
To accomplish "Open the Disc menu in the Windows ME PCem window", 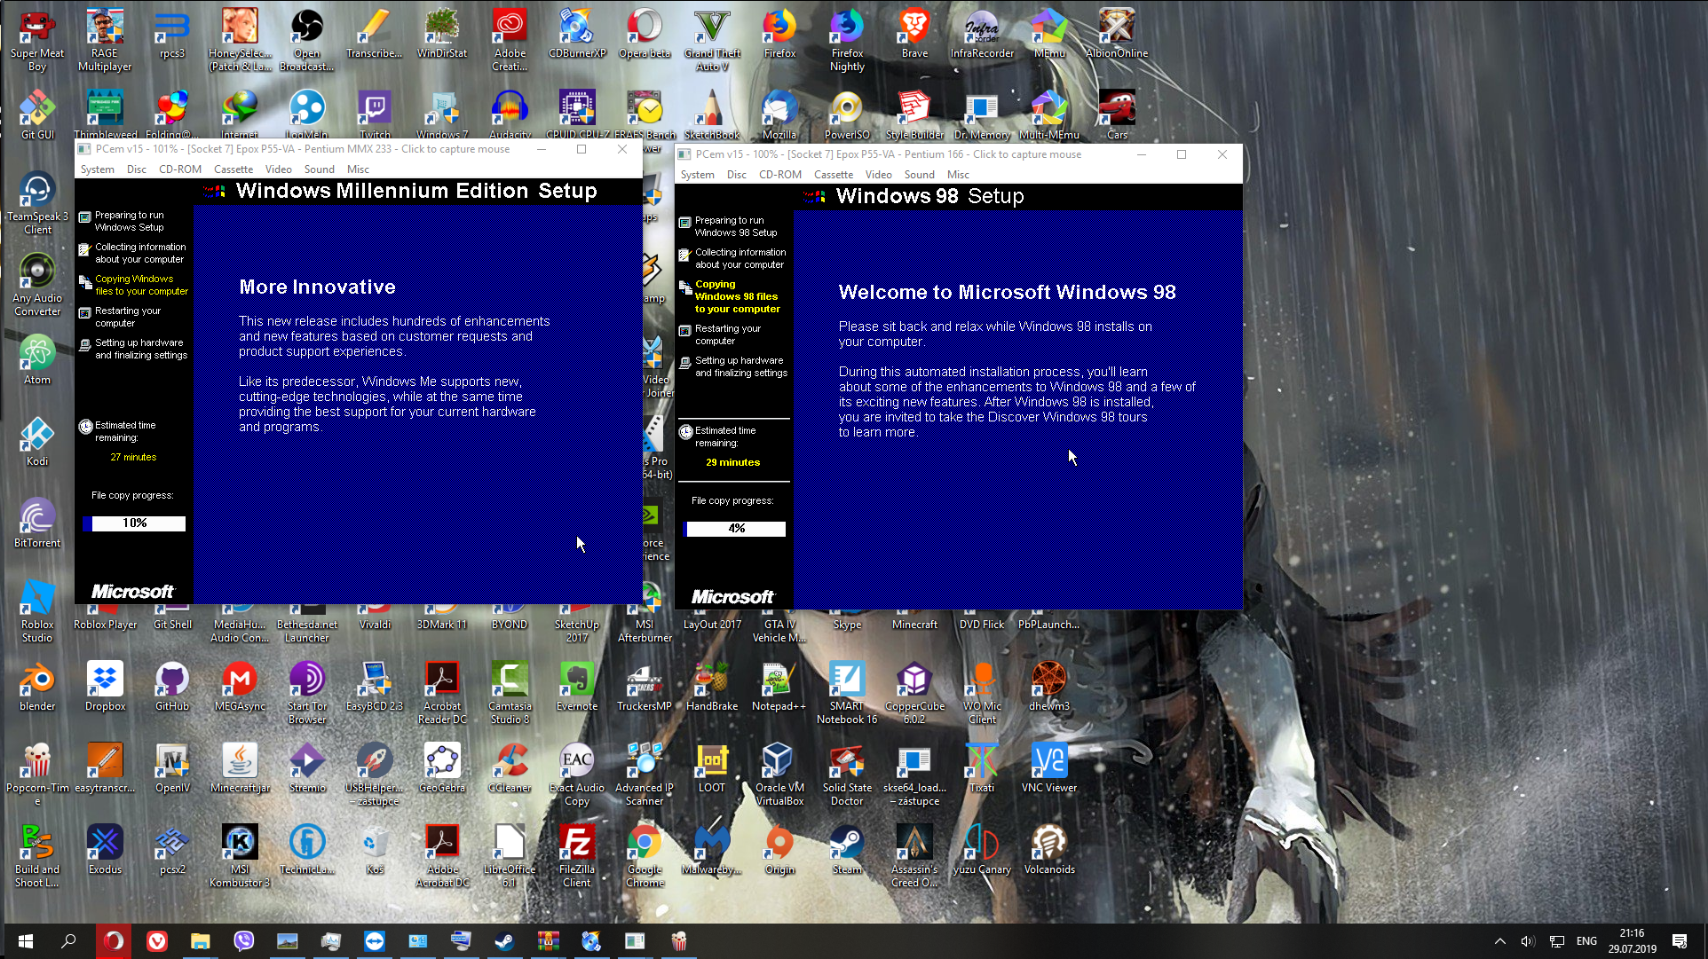I will (x=136, y=169).
